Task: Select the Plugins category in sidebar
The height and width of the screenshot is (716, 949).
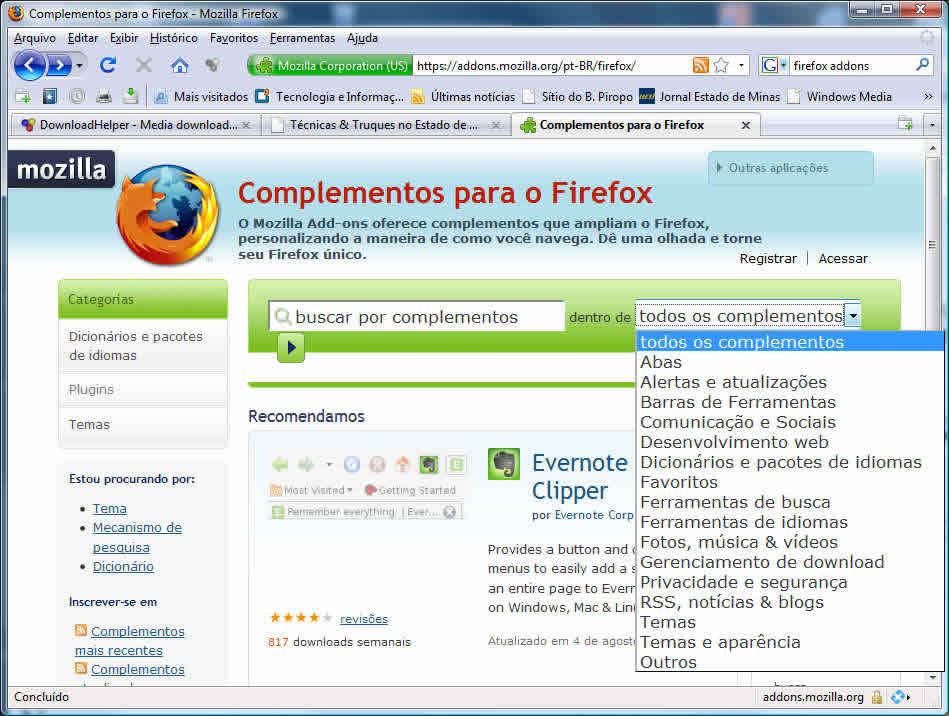Action: click(91, 389)
